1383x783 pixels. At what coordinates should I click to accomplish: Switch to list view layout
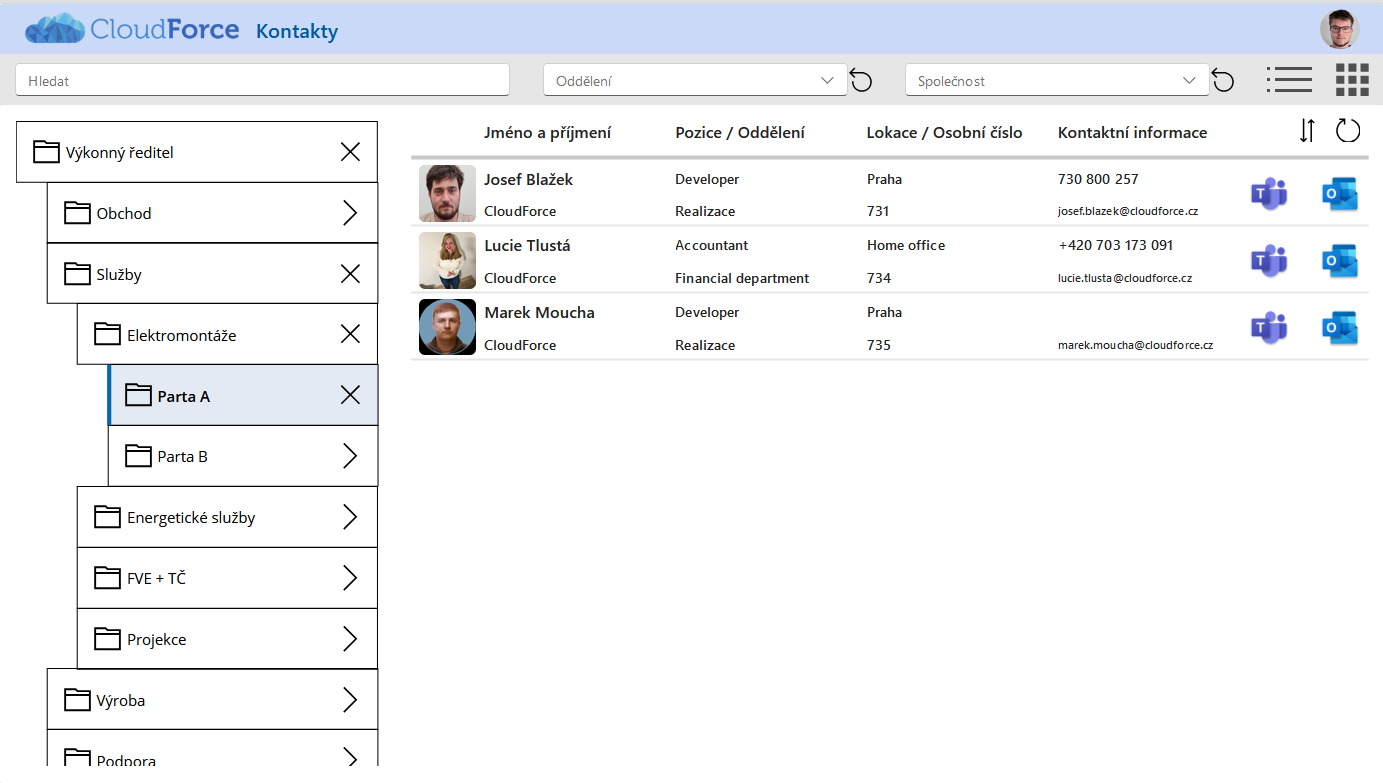[1289, 80]
